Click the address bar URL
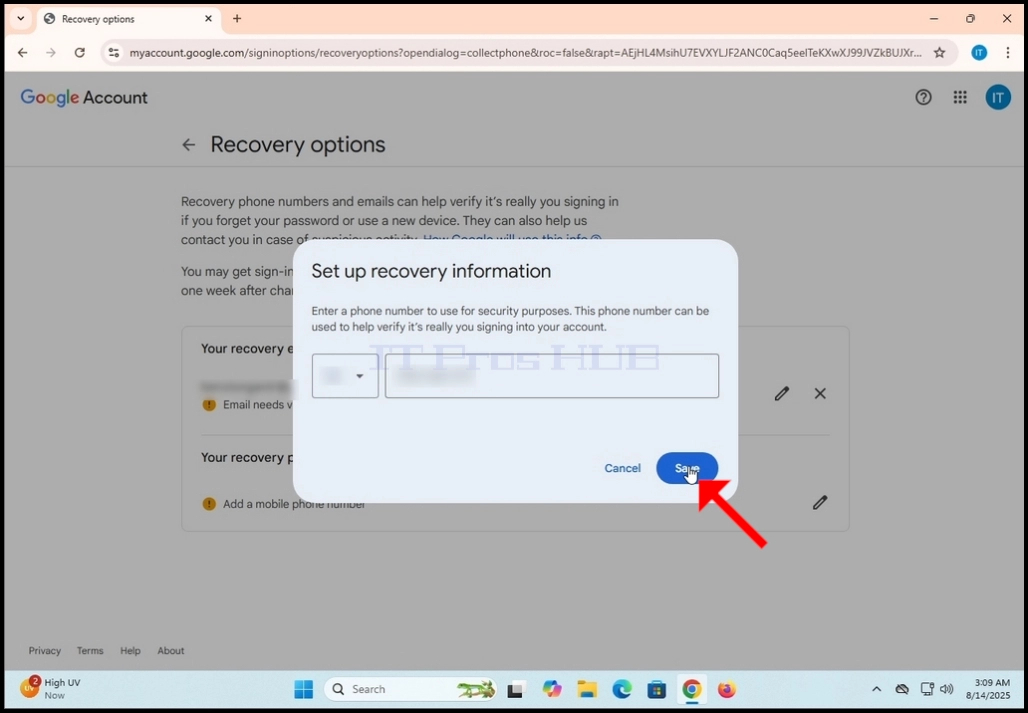Viewport: 1028px width, 713px height. point(524,52)
